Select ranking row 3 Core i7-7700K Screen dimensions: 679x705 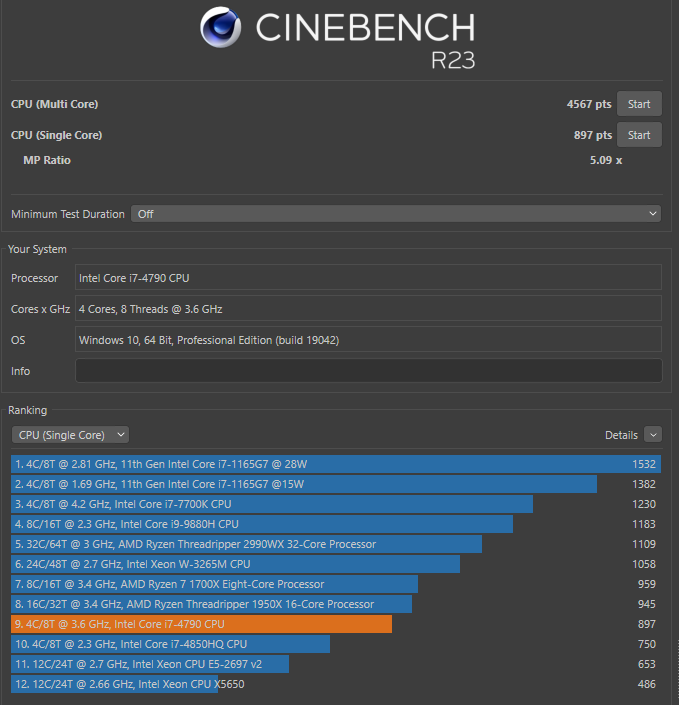click(336, 504)
